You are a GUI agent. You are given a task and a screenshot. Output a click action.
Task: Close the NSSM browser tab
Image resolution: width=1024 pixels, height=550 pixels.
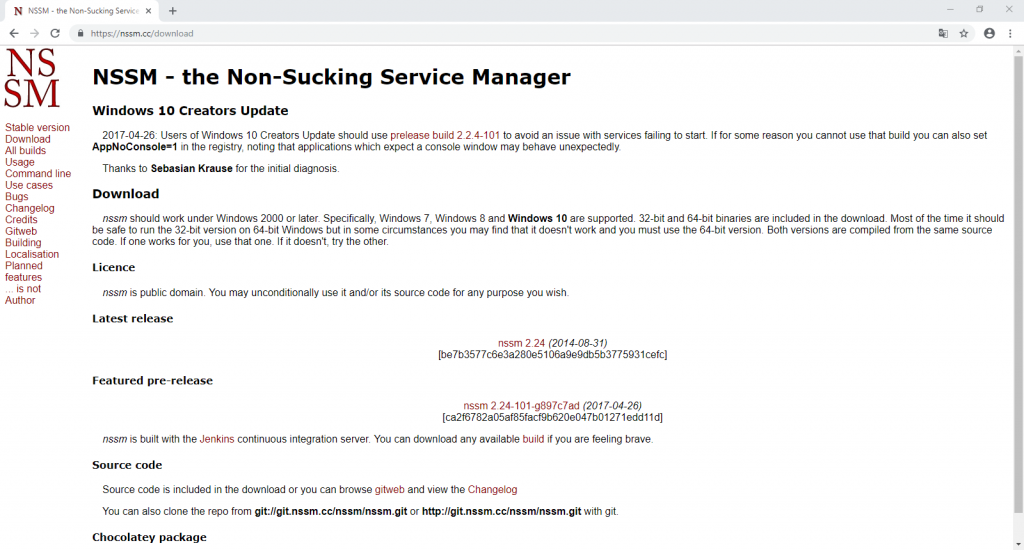pos(148,11)
